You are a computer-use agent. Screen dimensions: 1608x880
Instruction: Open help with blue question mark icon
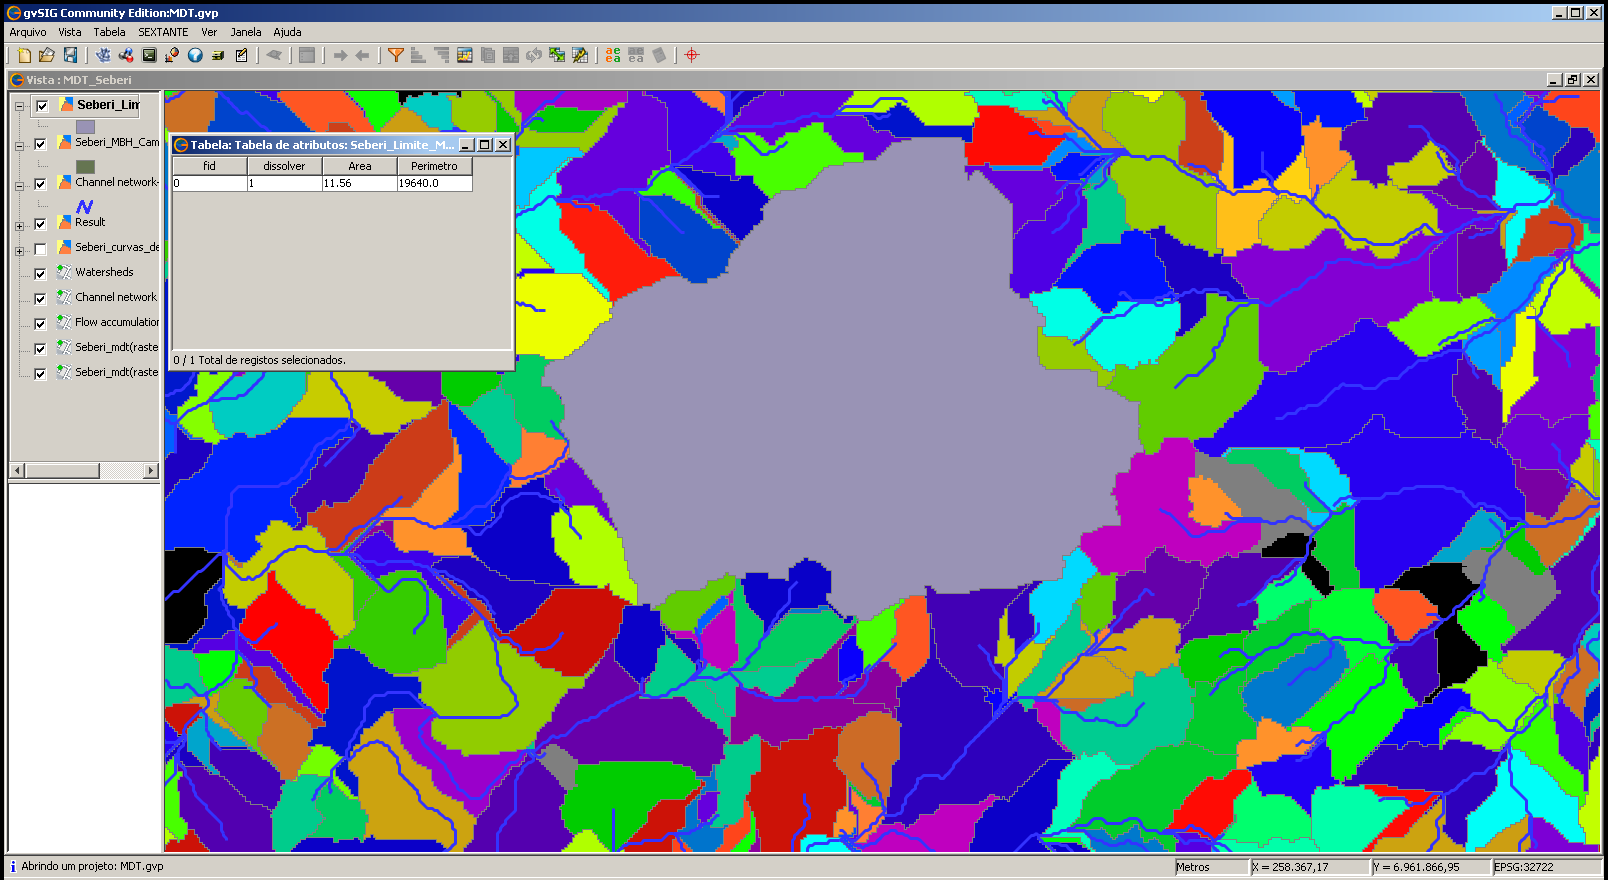(x=195, y=55)
